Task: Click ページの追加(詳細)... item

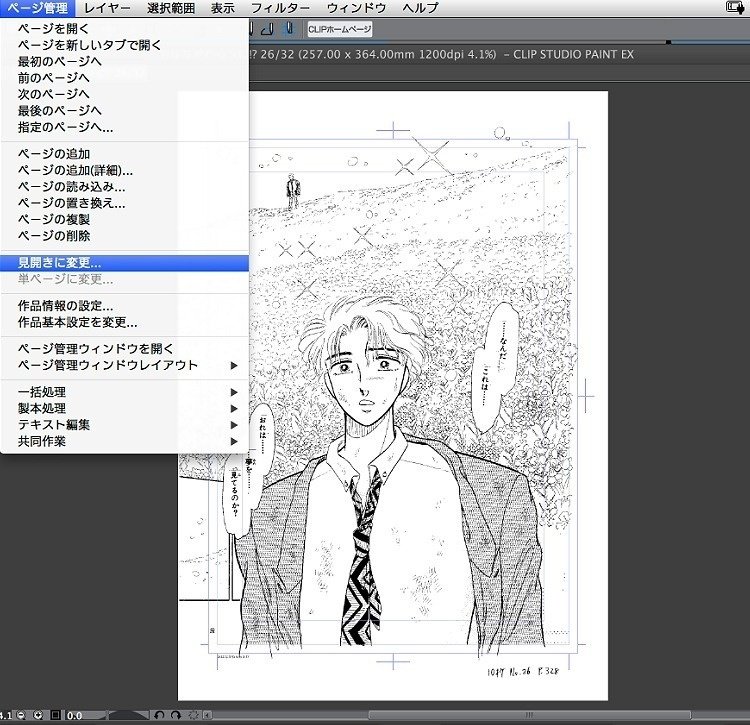Action: pos(124,170)
